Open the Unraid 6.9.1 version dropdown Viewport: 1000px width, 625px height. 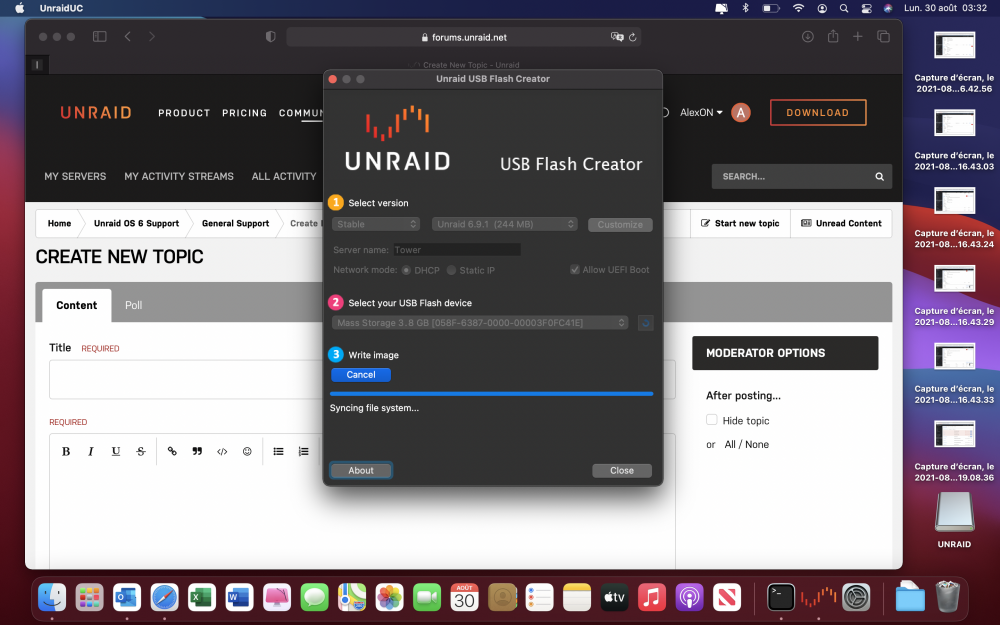pos(504,224)
